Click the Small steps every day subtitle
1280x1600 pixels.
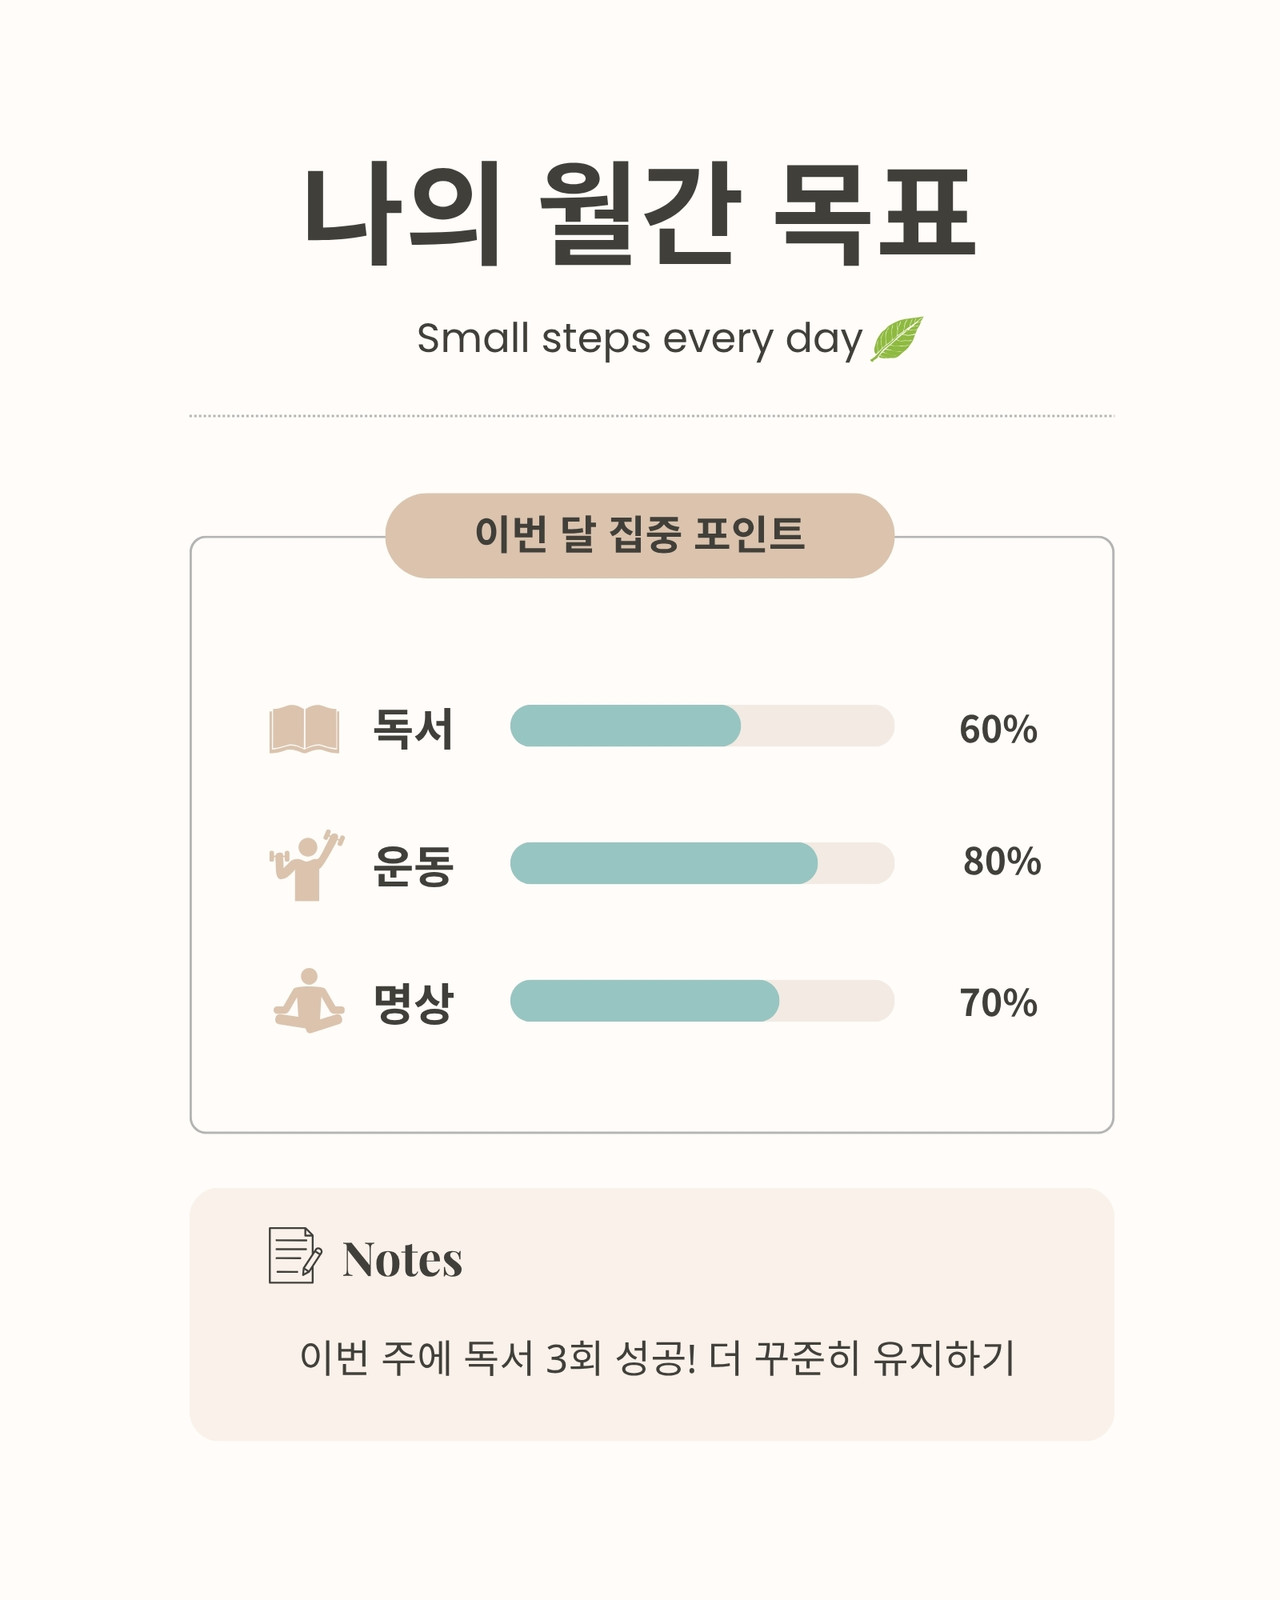pos(640,339)
